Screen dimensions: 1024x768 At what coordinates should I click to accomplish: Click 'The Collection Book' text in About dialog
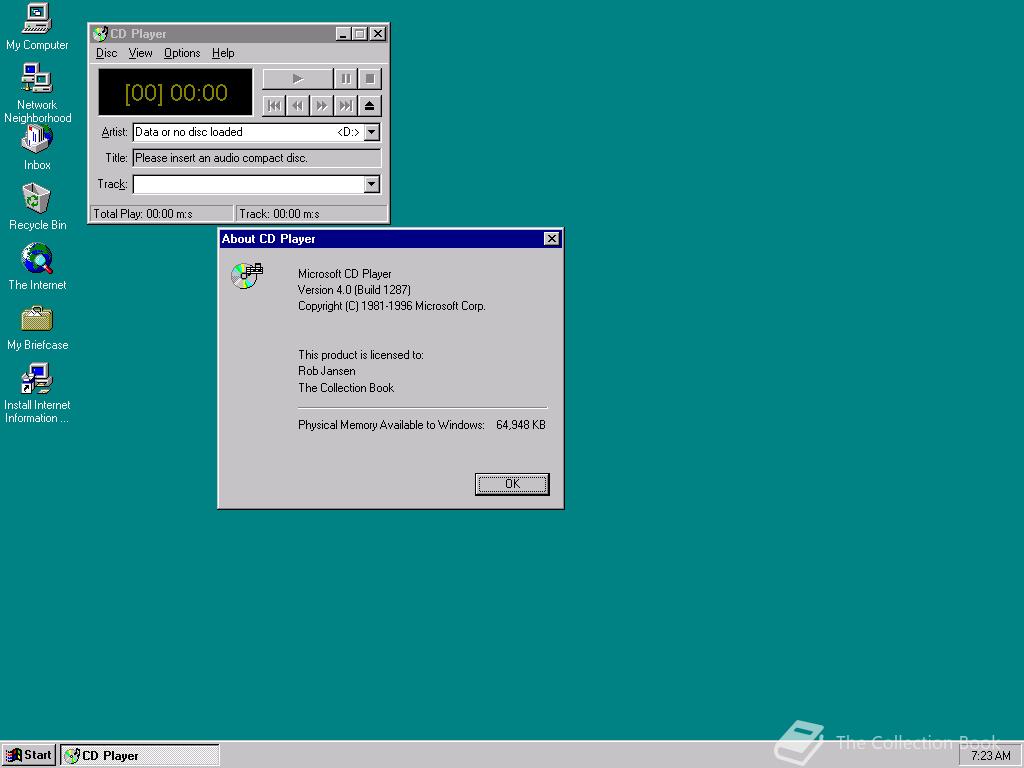[346, 388]
